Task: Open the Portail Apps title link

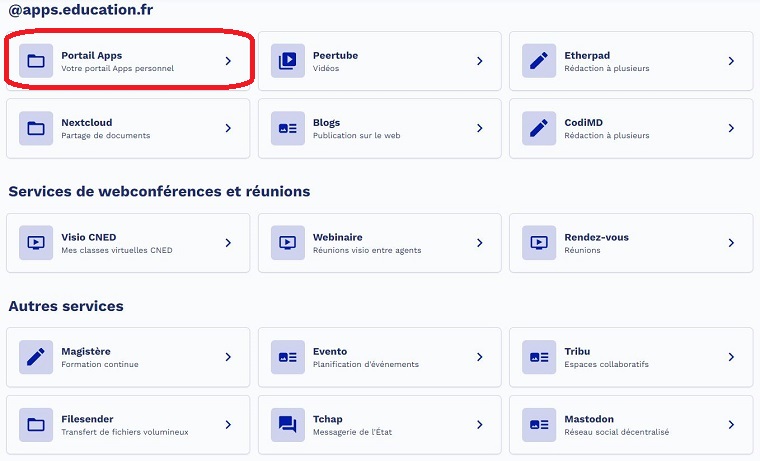Action: point(92,56)
